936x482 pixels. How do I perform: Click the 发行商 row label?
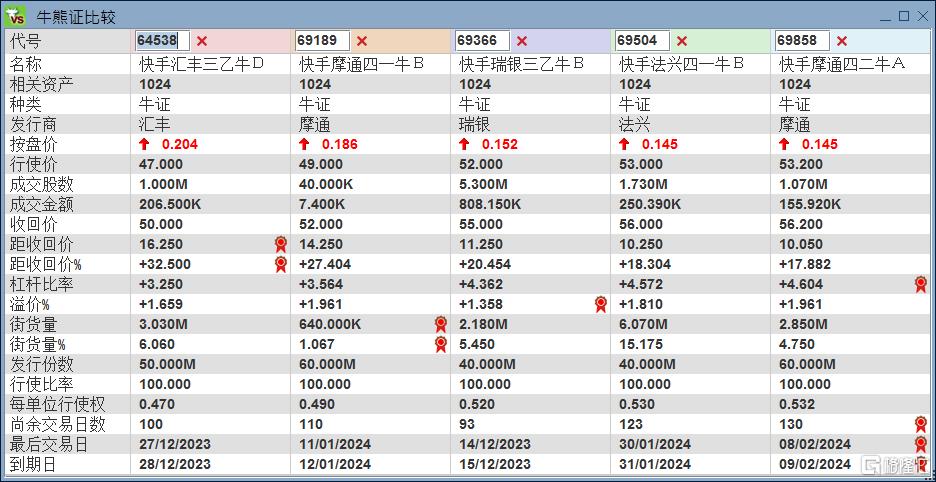click(x=34, y=124)
